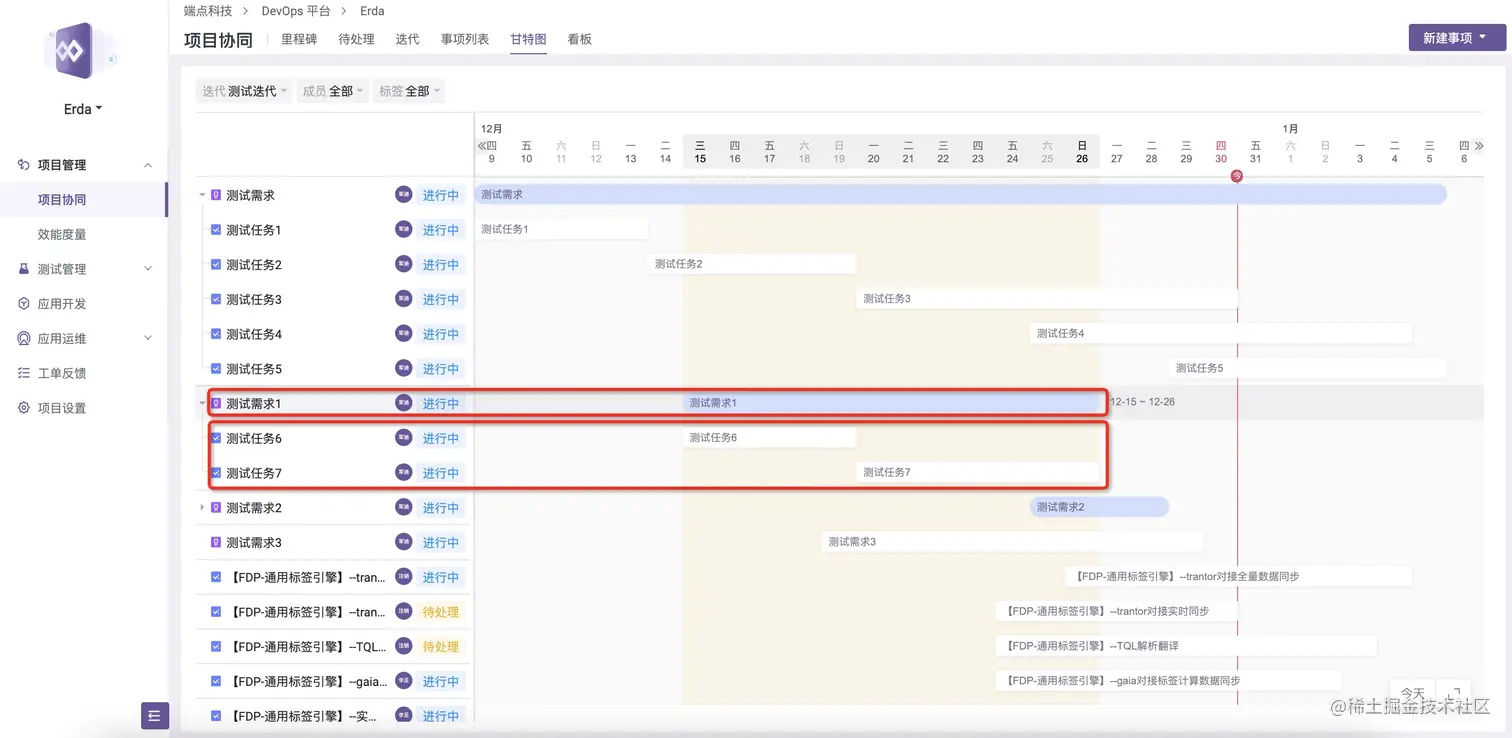Toggle the checkbox next to 测试任务1

(215, 229)
